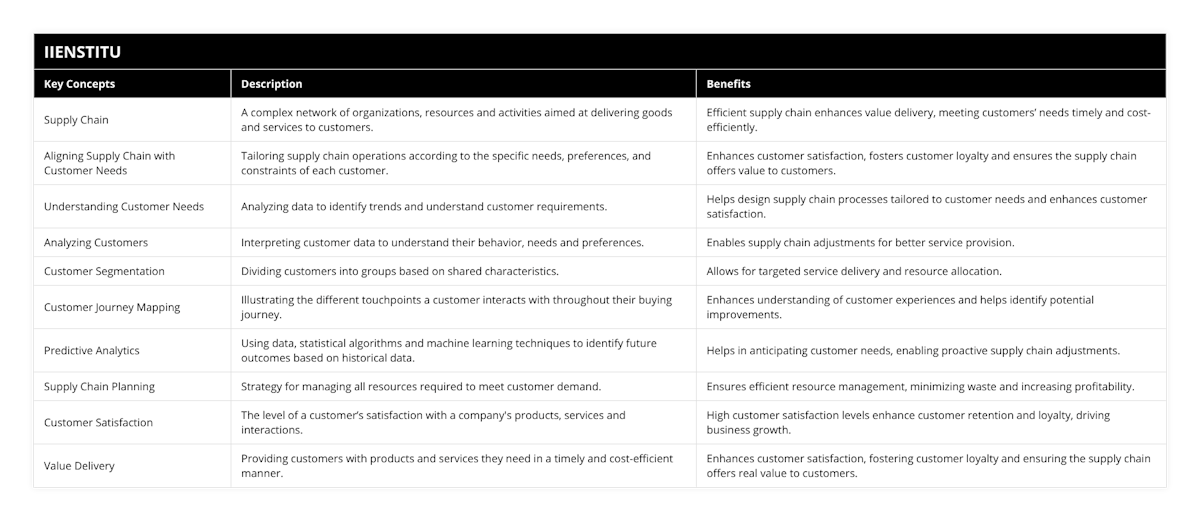
Task: Click the description starting 'A complex network of organizations'
Action: (456, 120)
